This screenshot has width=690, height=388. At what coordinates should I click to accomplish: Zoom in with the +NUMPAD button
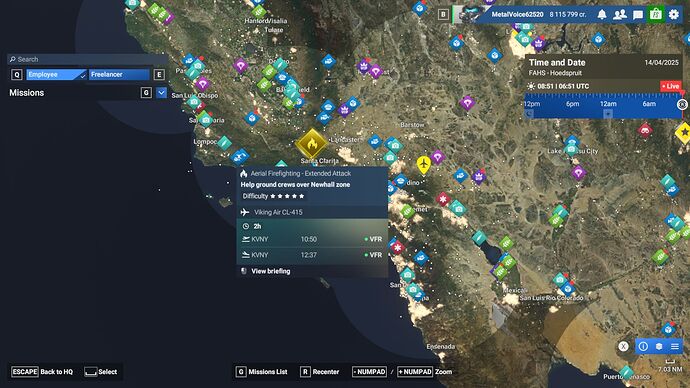[x=415, y=372]
